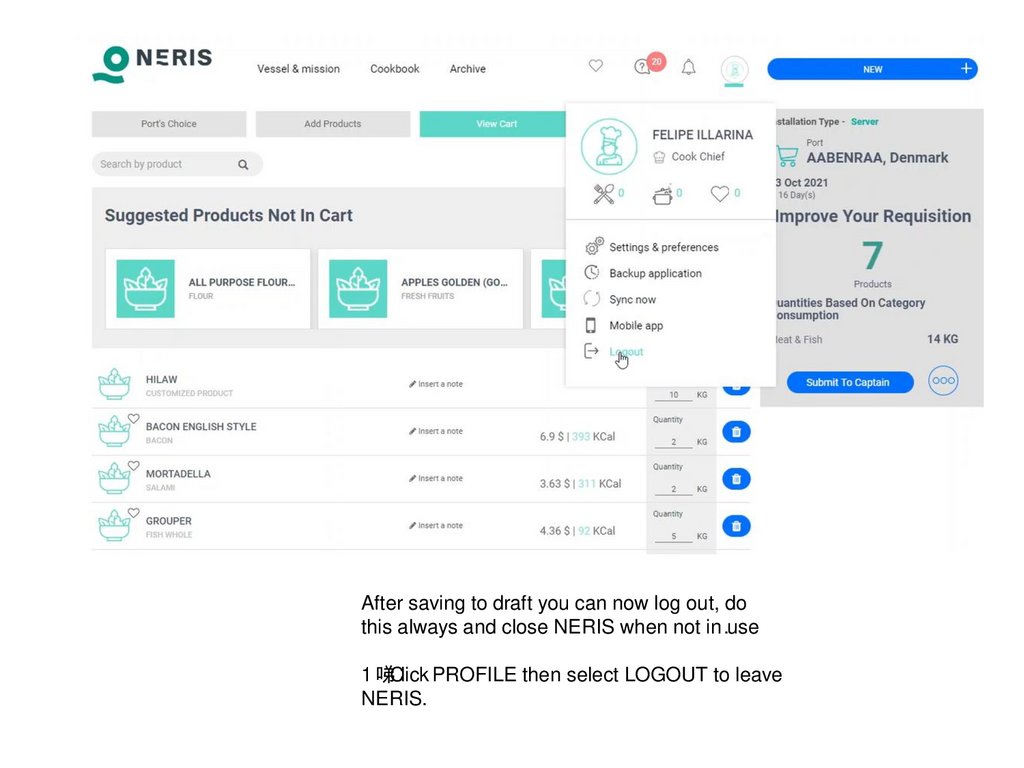Image resolution: width=1024 pixels, height=768 pixels.
Task: Click the NEW button
Action: [x=872, y=69]
